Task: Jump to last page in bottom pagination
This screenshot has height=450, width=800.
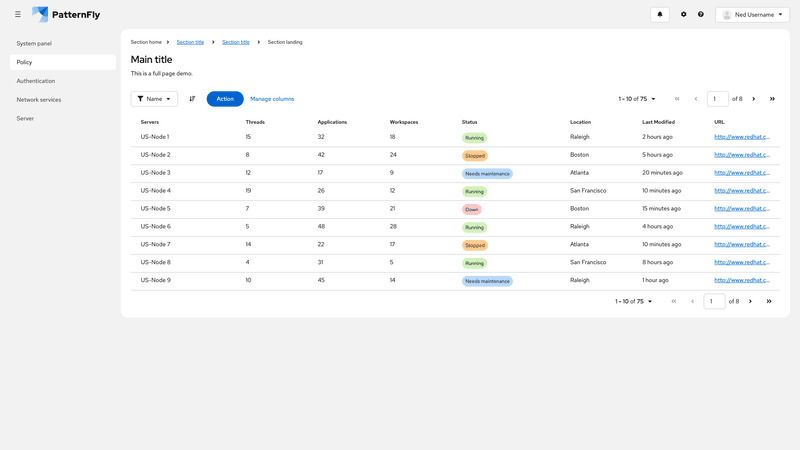Action: pyautogui.click(x=769, y=301)
